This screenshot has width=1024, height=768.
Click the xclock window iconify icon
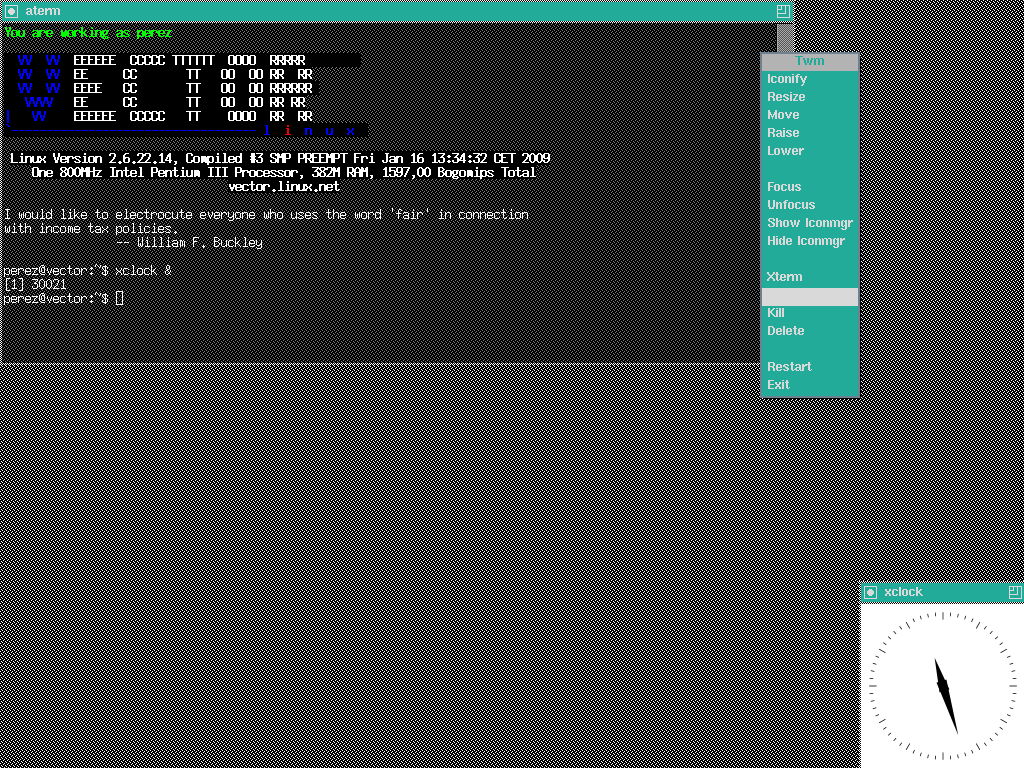tap(871, 592)
